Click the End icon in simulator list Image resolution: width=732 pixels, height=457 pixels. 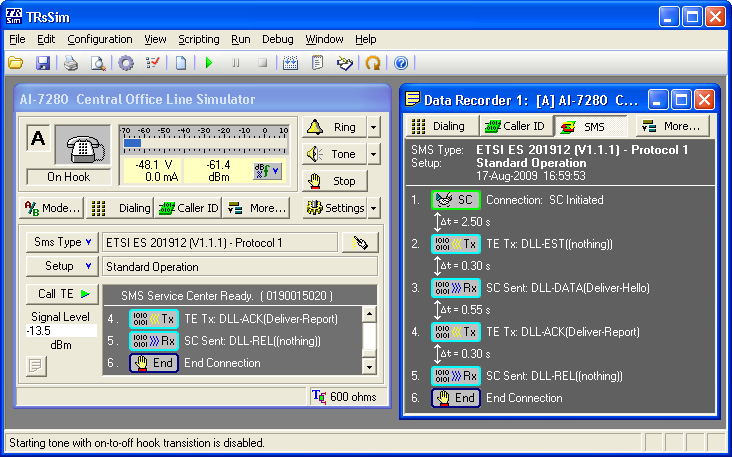pyautogui.click(x=154, y=363)
